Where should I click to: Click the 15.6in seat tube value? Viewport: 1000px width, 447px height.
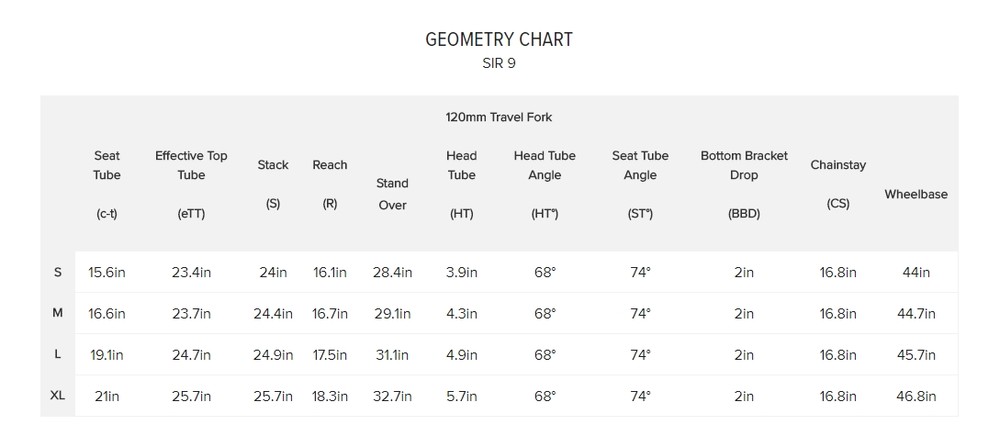pyautogui.click(x=107, y=272)
